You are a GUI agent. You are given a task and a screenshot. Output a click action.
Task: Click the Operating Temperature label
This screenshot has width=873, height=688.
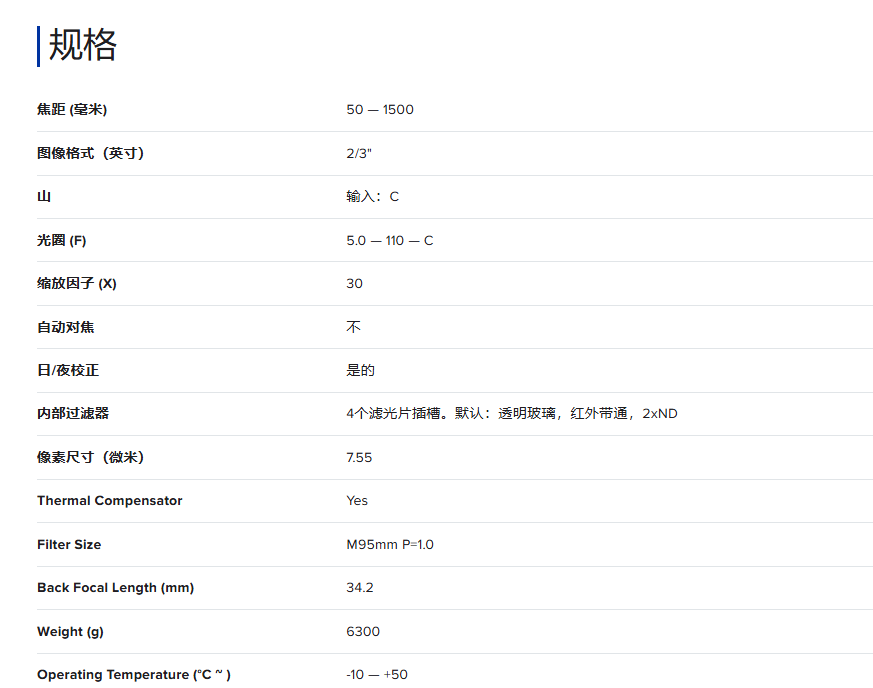point(134,675)
